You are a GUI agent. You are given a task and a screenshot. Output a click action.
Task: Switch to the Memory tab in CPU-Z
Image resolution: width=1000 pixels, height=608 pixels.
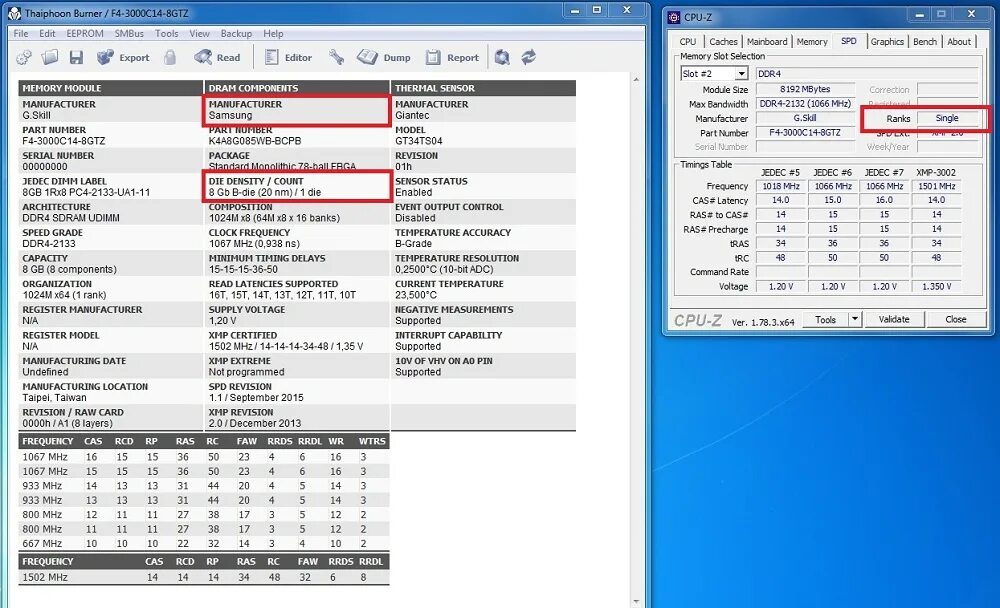click(x=812, y=41)
